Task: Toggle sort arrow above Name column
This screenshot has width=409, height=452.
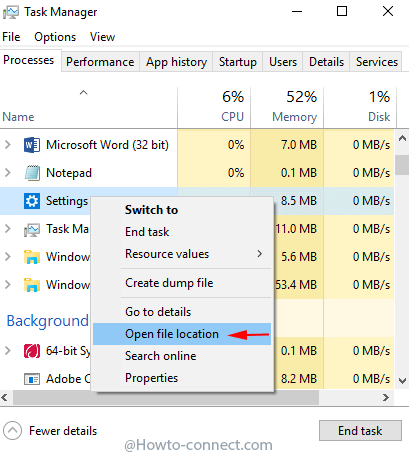Action: pyautogui.click(x=83, y=93)
